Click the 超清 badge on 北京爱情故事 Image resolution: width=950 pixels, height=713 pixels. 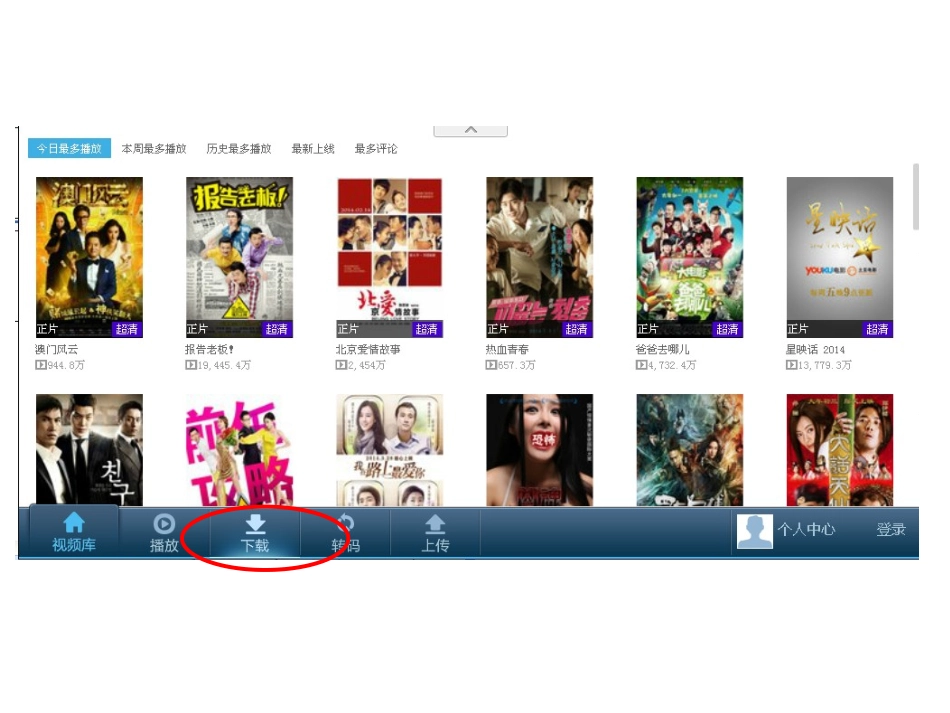click(x=427, y=329)
